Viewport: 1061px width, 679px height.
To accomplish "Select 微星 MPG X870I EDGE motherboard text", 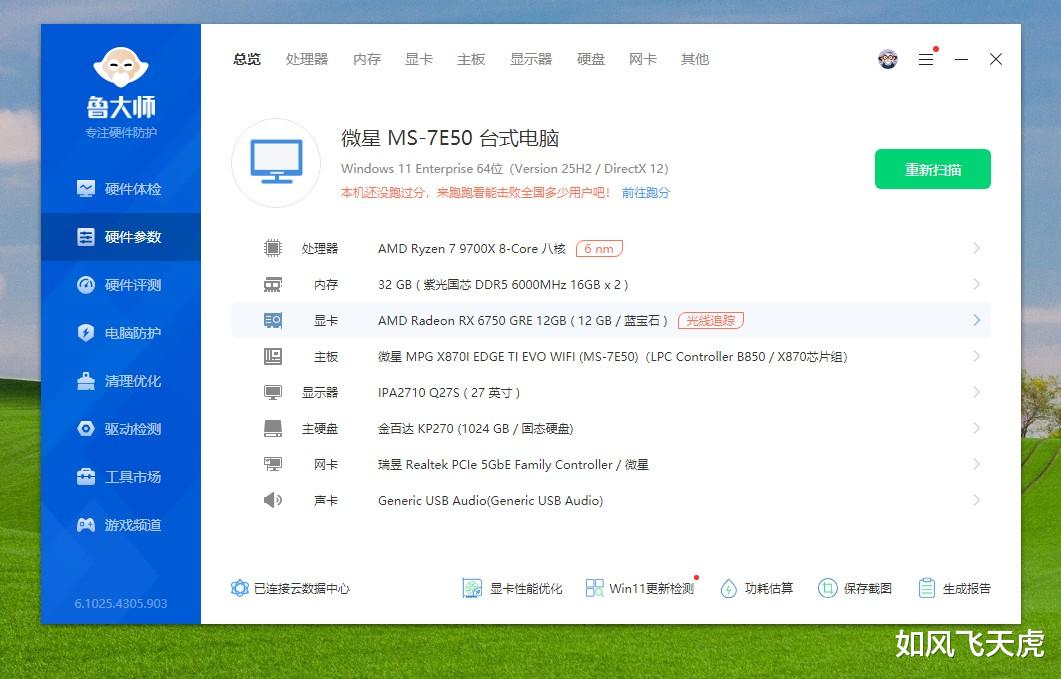I will coord(612,356).
